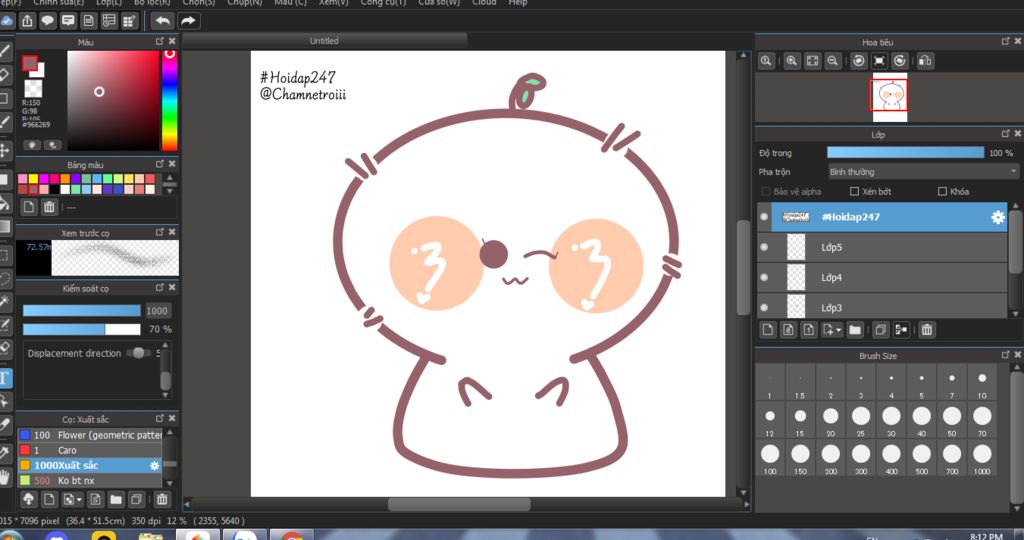Add new palette color with page icon
Image resolution: width=1024 pixels, height=540 pixels.
[x=29, y=208]
